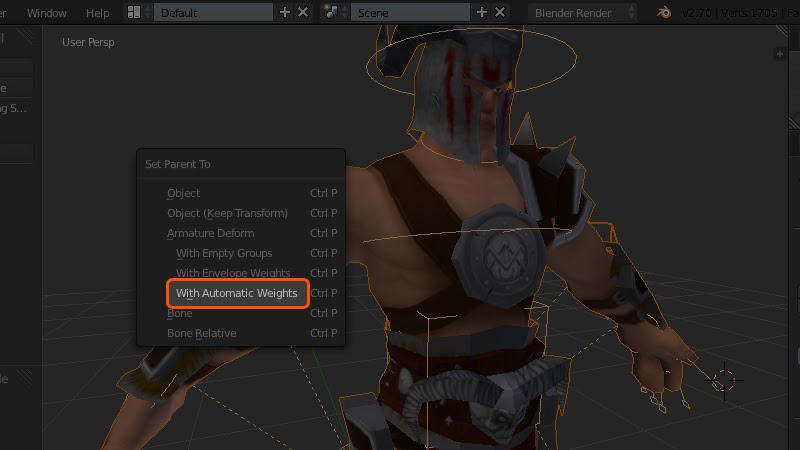Click the Blender logo icon
The width and height of the screenshot is (800, 450).
coord(664,12)
